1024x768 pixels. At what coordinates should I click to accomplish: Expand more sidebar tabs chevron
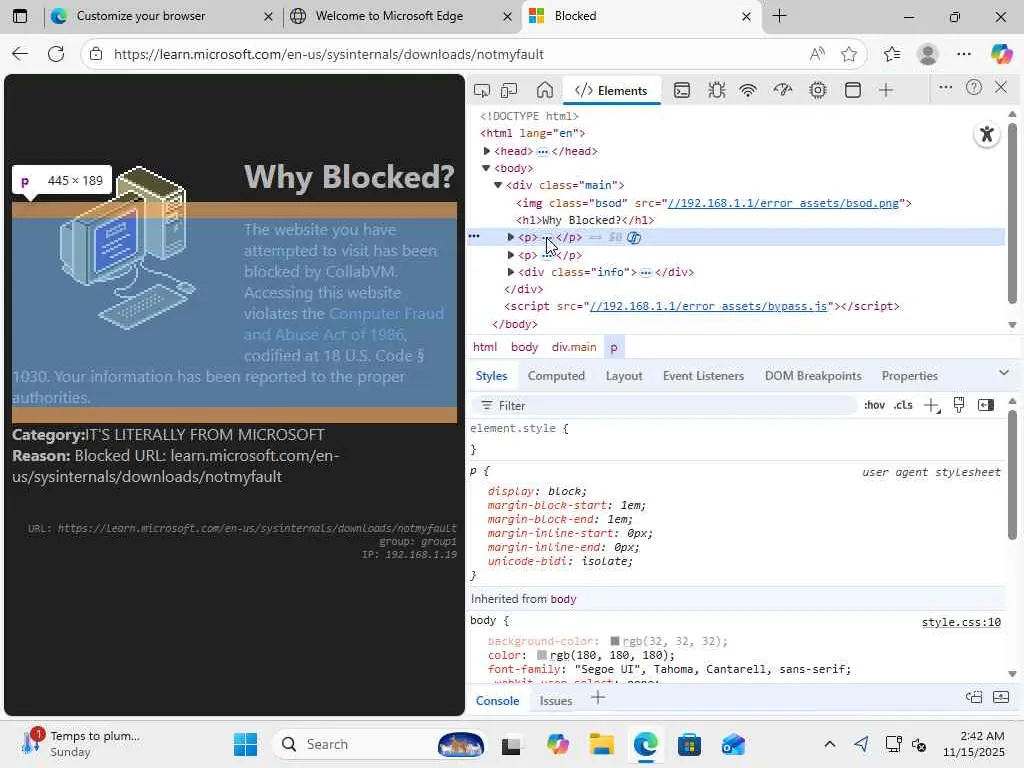(1004, 373)
